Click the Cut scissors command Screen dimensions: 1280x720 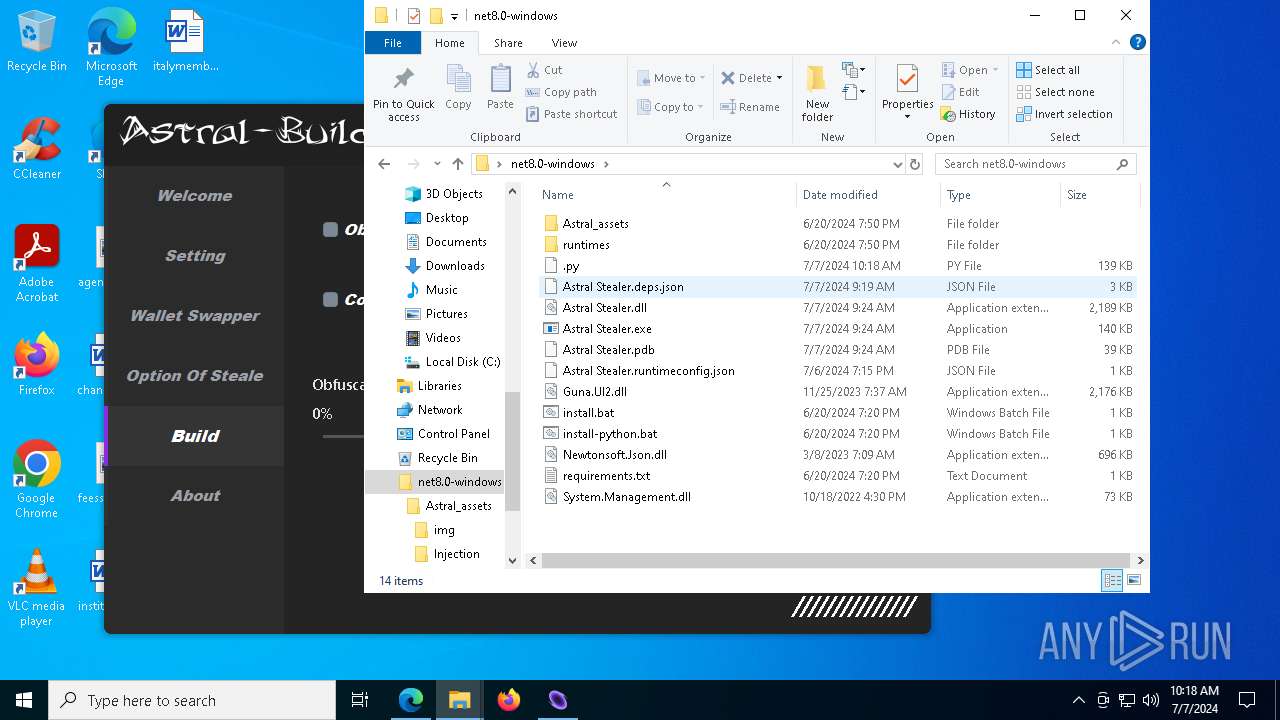point(544,70)
